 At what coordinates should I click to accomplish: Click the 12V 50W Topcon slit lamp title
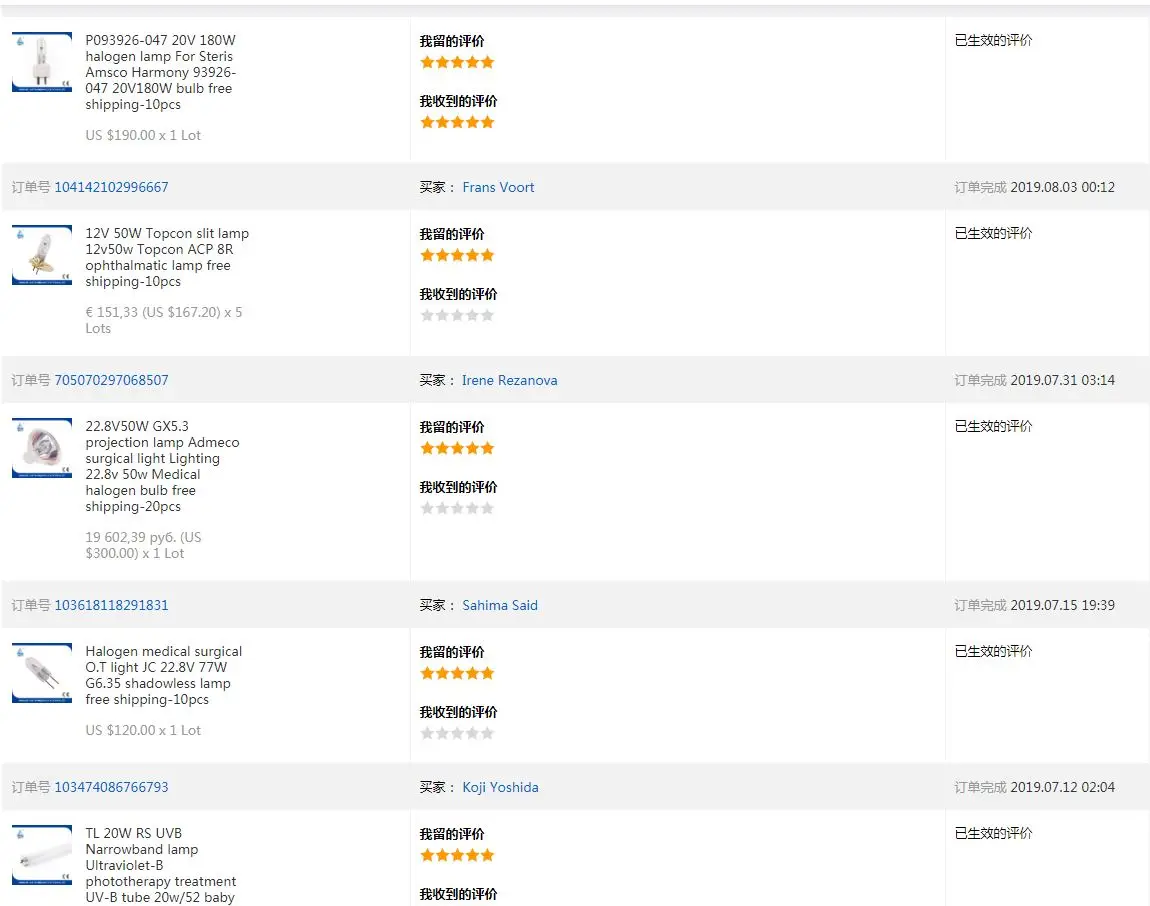tap(166, 257)
